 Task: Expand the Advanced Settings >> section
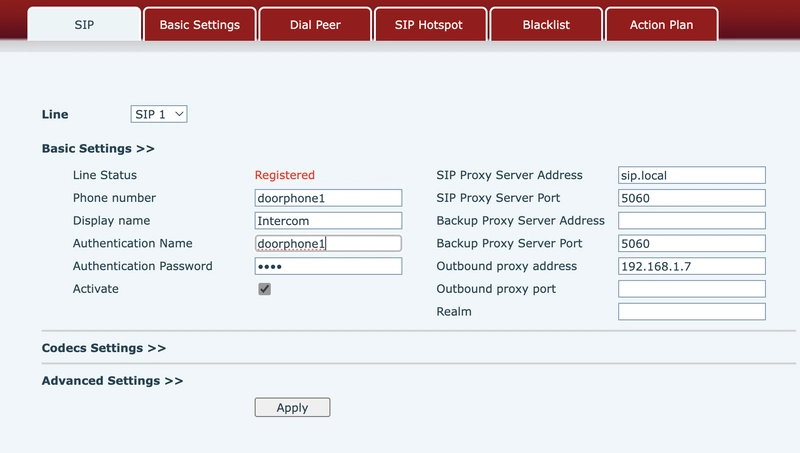112,381
